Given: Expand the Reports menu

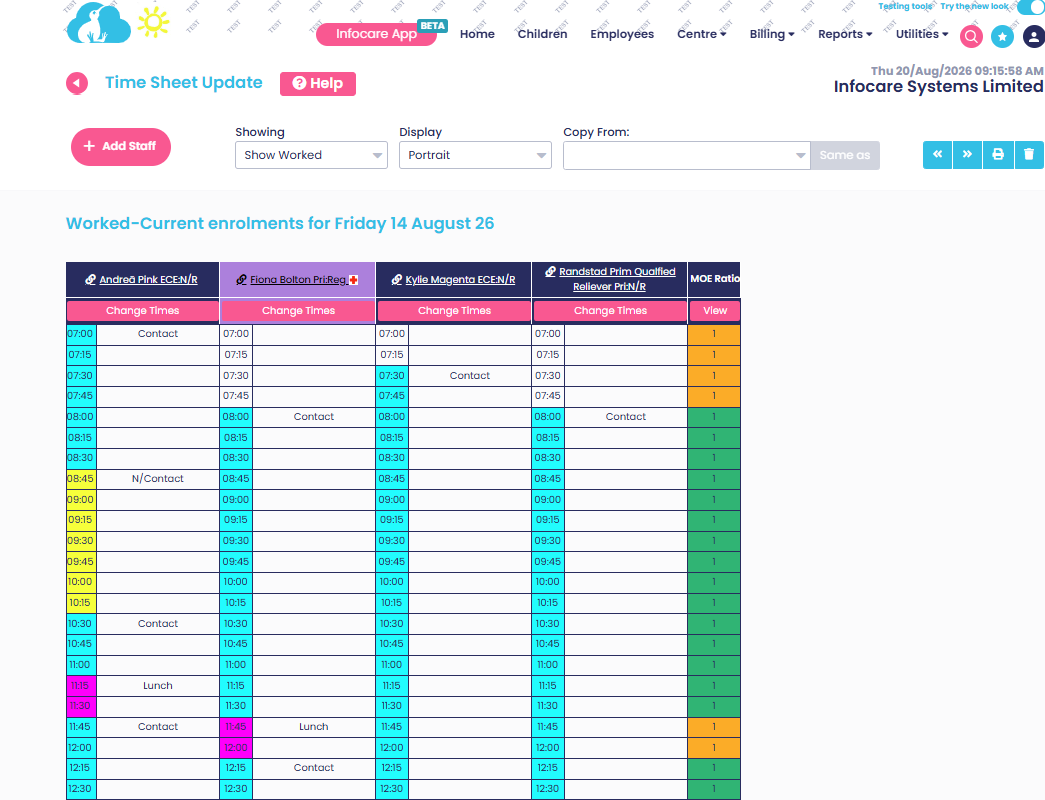Looking at the screenshot, I should [845, 34].
